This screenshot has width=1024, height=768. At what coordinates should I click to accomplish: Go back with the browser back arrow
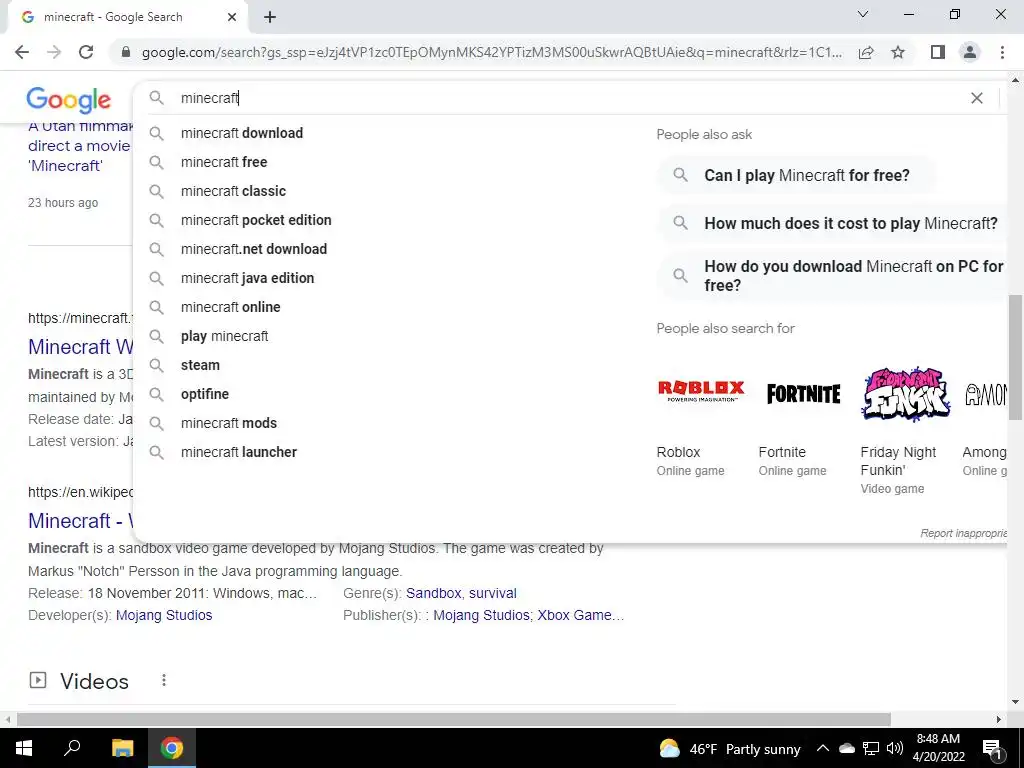[x=22, y=52]
